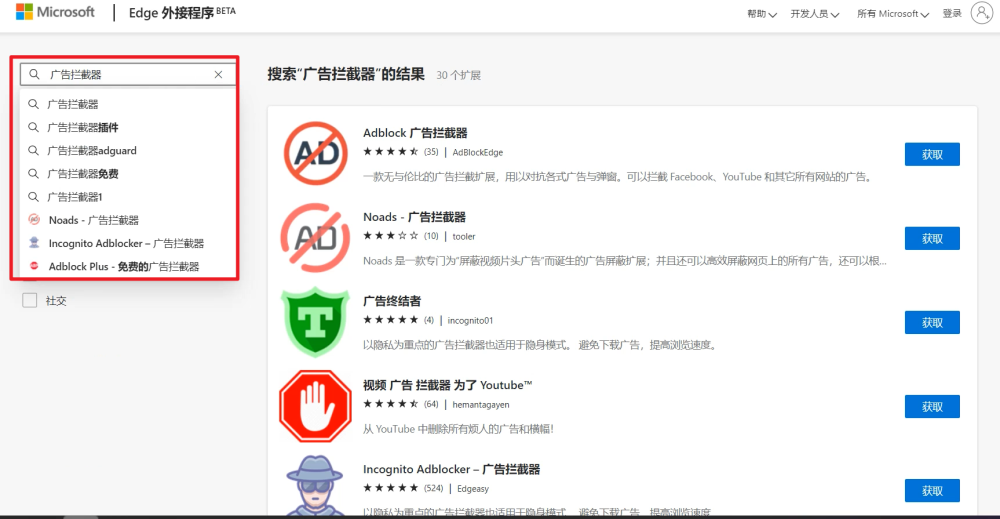Click 获取 for 视频 广告 拦截器 为了 Youtube
This screenshot has height=519, width=1000.
point(932,407)
